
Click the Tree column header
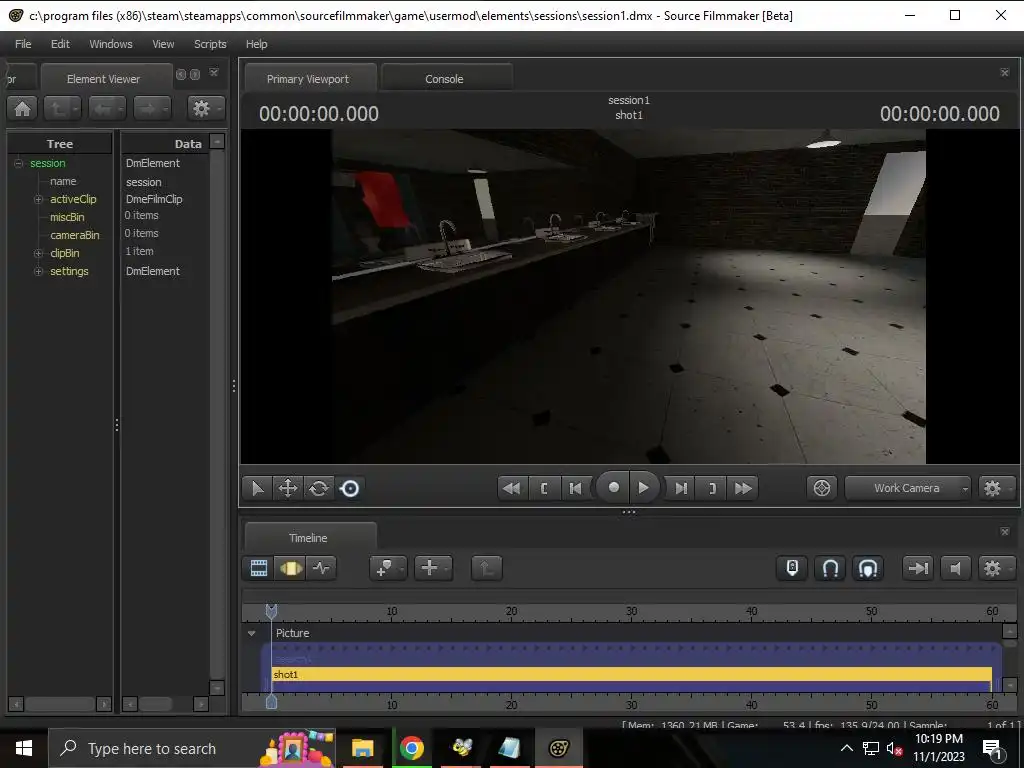[x=59, y=144]
